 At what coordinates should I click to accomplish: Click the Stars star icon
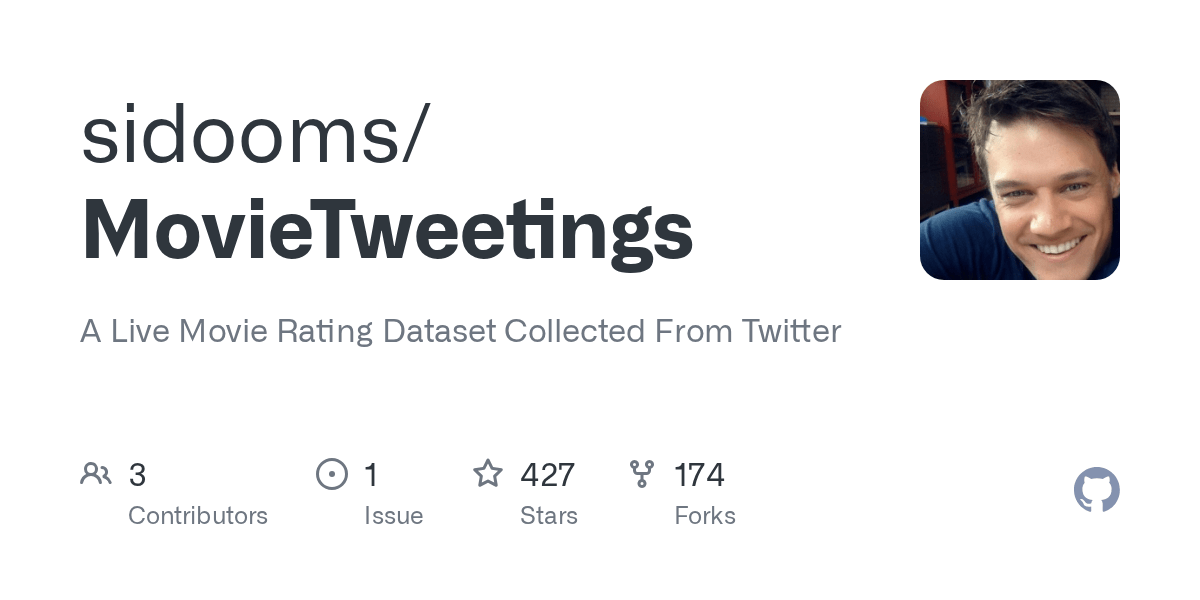(x=487, y=474)
